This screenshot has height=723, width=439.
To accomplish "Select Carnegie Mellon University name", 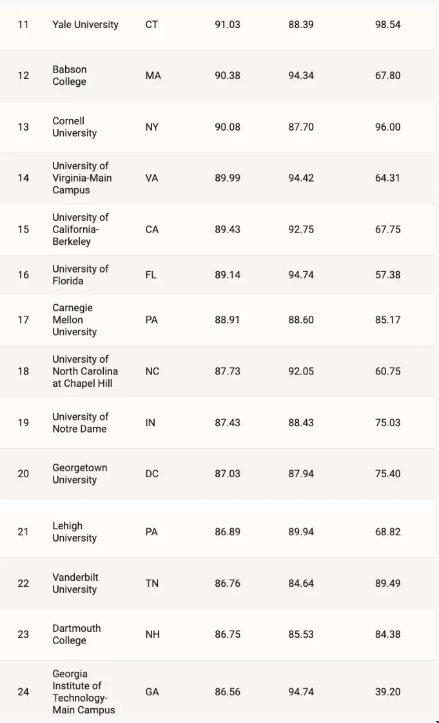I will 74,320.
